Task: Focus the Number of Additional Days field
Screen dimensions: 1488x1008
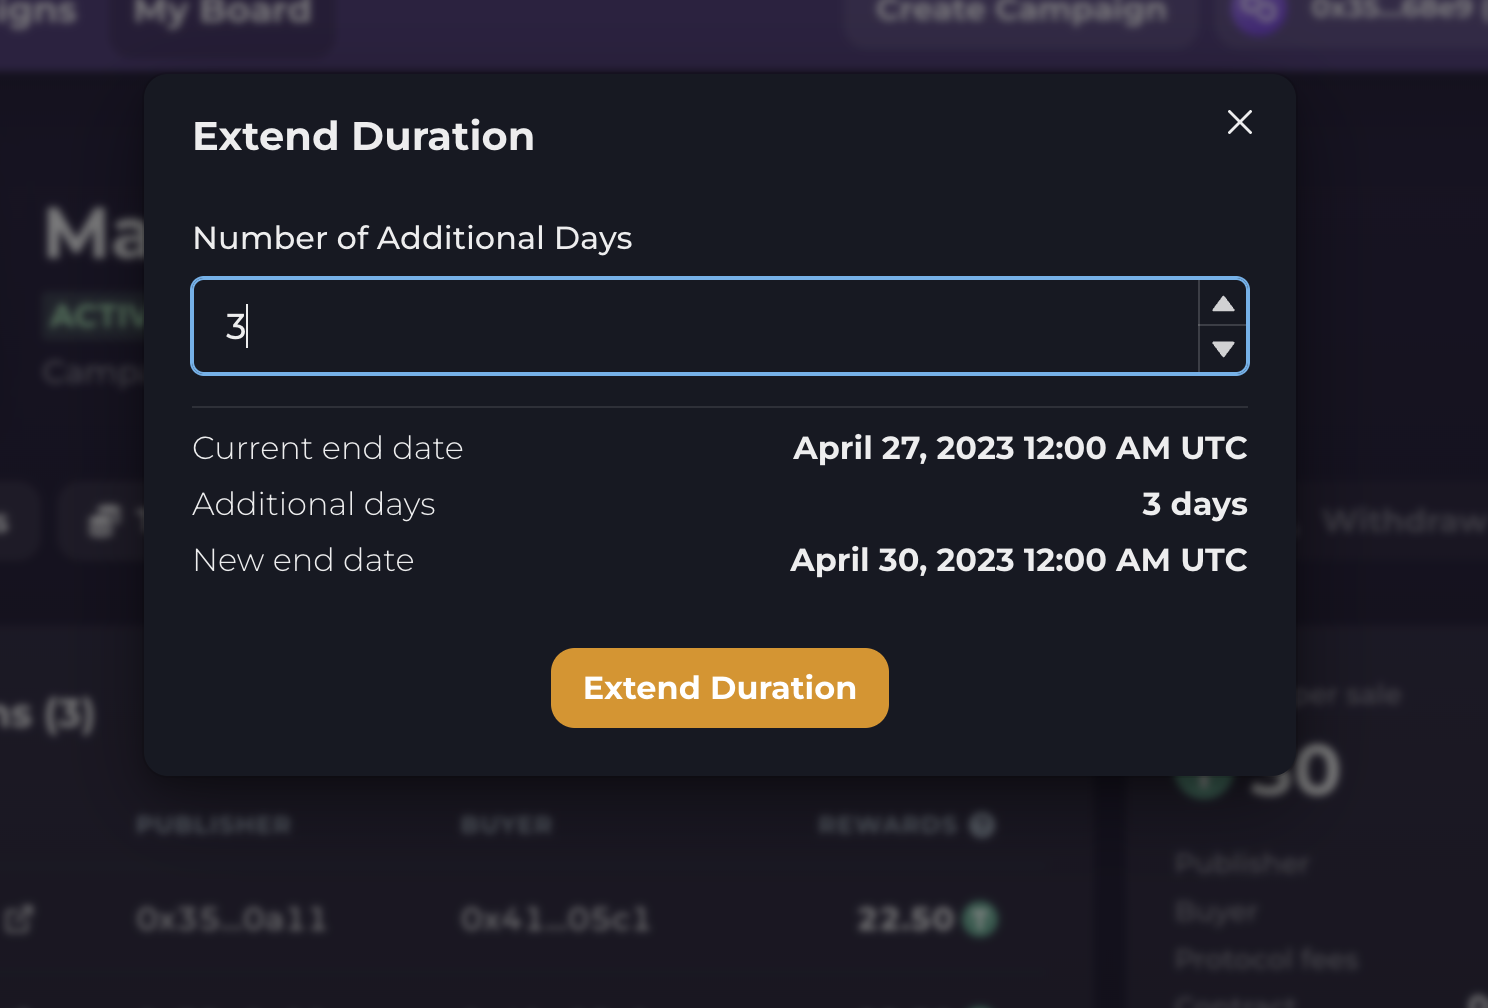Action: pos(696,326)
